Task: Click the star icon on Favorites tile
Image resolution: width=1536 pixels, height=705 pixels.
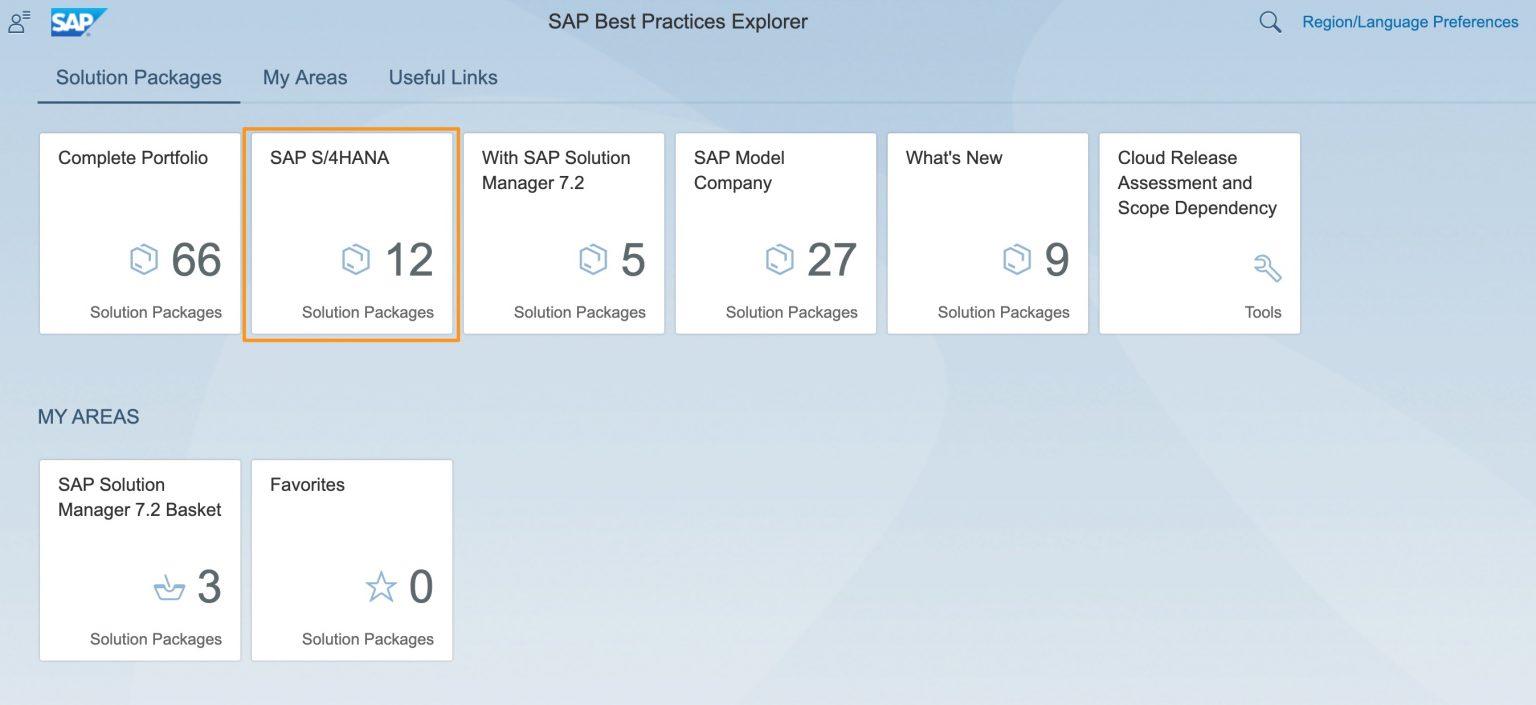Action: (x=381, y=587)
